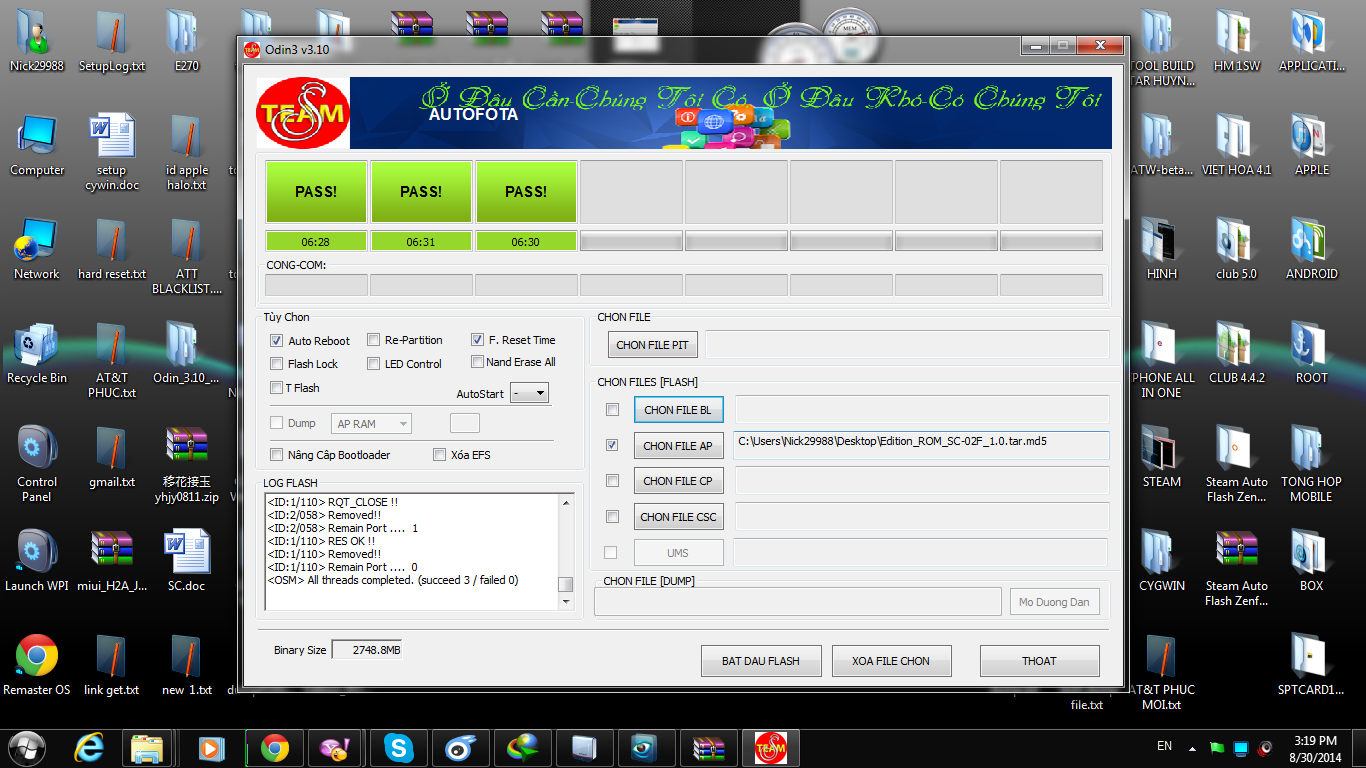Click CHON FILE PIT button
Viewport: 1366px width, 768px height.
(652, 345)
